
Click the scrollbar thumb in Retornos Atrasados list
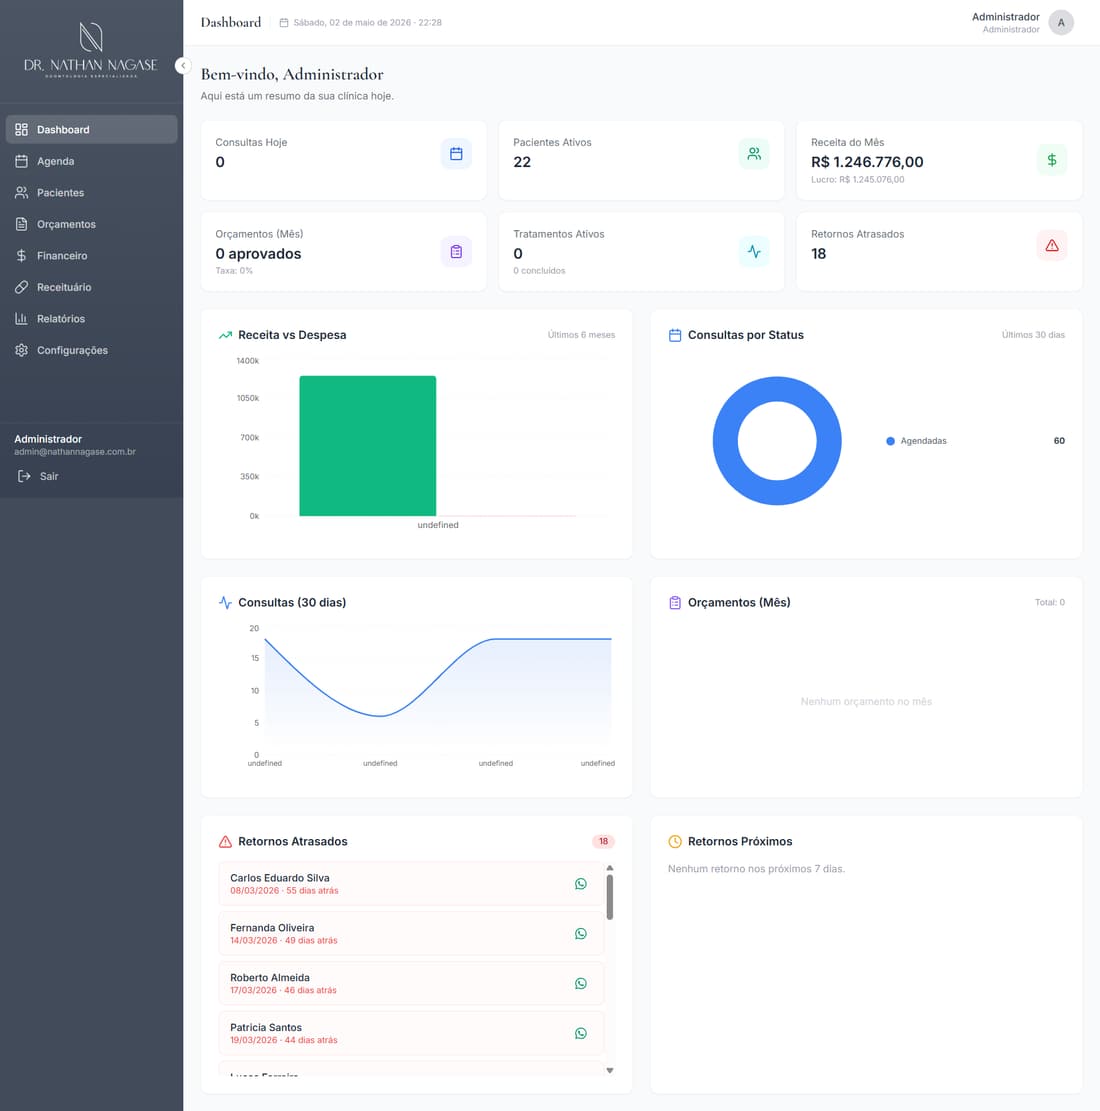point(610,897)
